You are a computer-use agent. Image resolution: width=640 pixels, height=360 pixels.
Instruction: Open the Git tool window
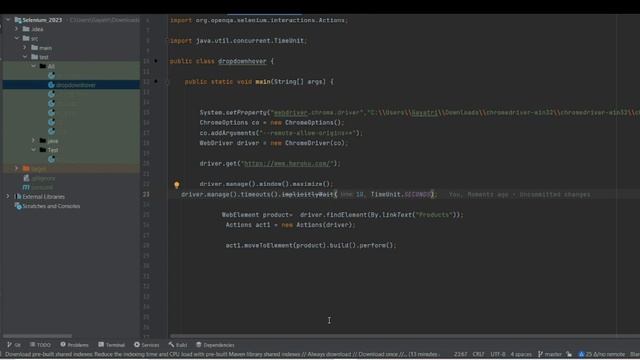[x=13, y=345]
